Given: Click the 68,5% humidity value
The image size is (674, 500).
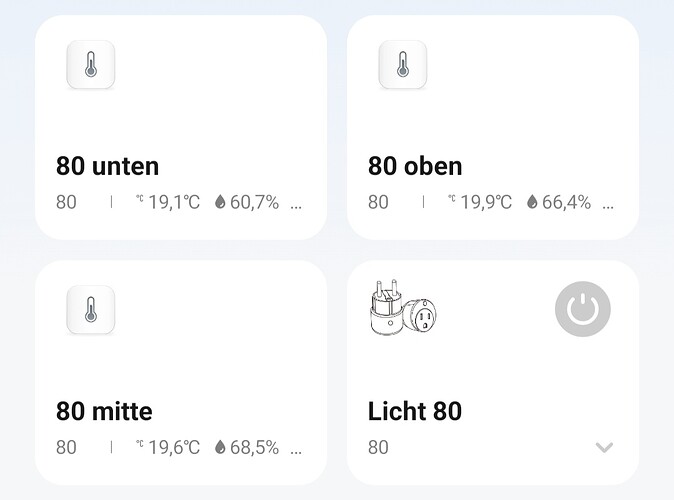Looking at the screenshot, I should [254, 448].
